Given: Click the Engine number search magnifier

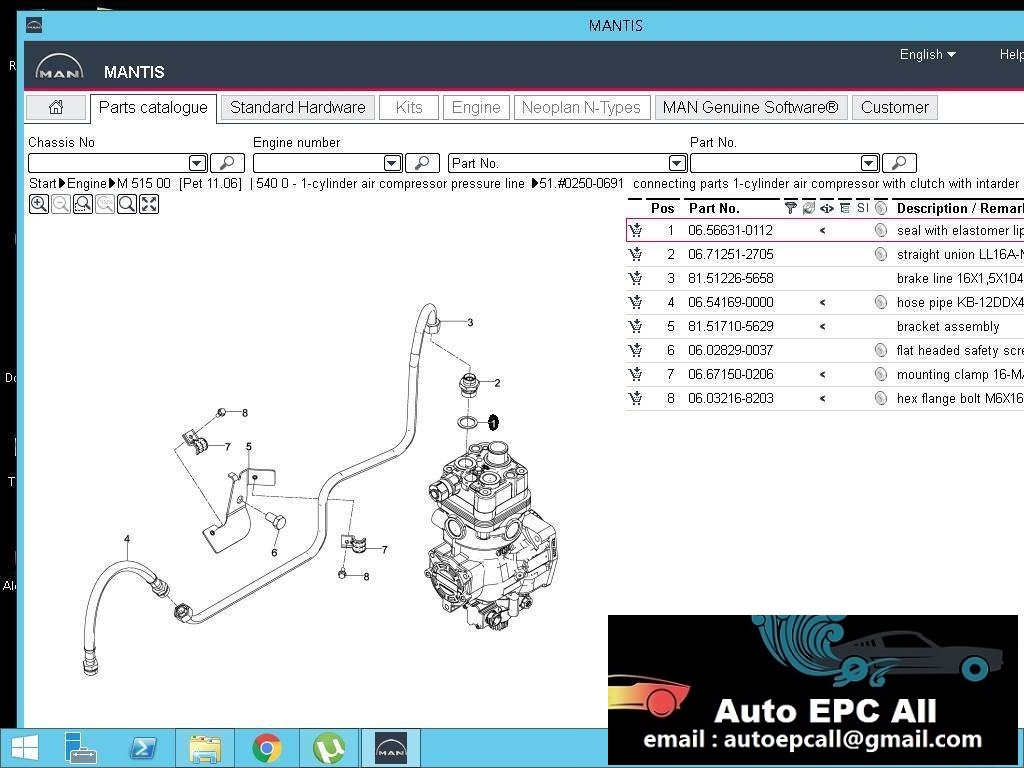Looking at the screenshot, I should tap(422, 162).
